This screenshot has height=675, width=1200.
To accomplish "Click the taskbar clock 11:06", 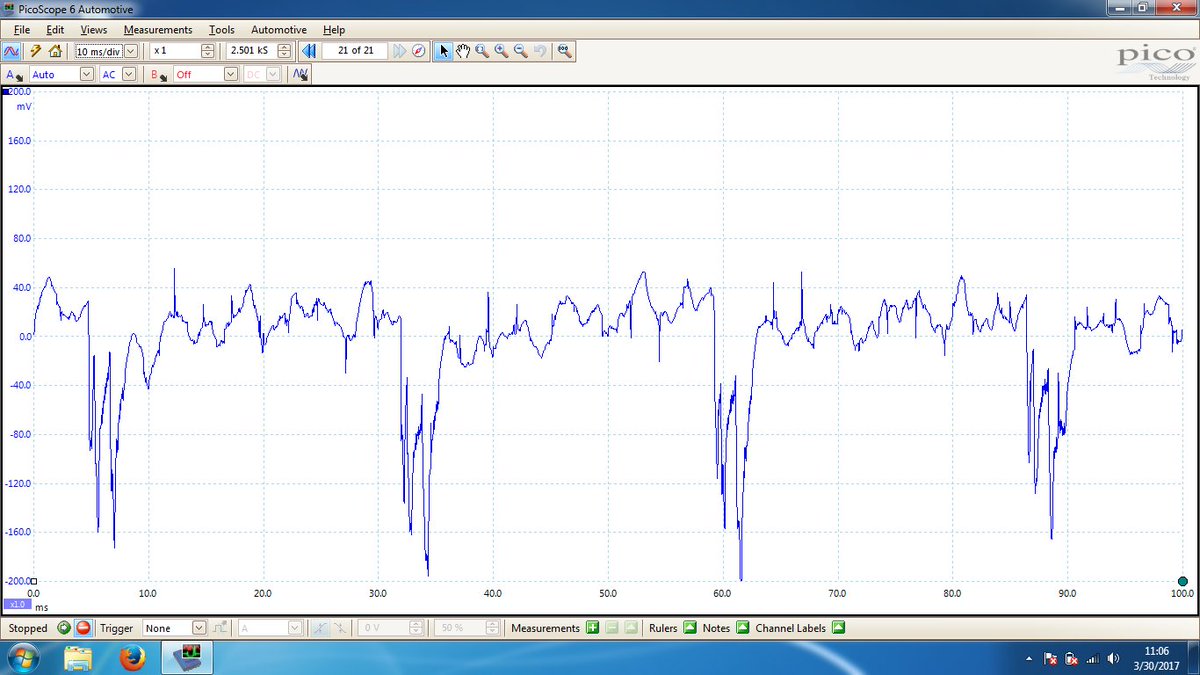I will coord(1158,651).
